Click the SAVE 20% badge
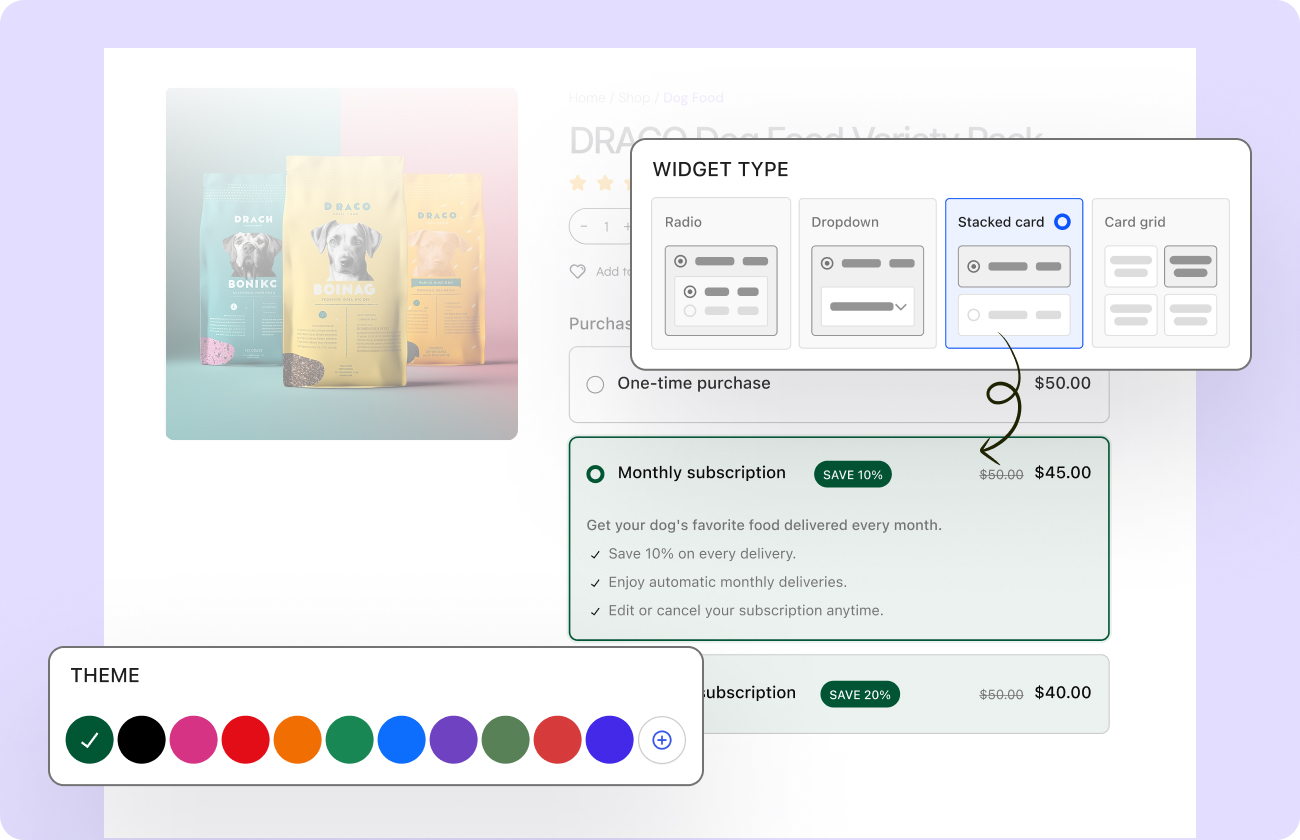1300x840 pixels. pos(860,694)
